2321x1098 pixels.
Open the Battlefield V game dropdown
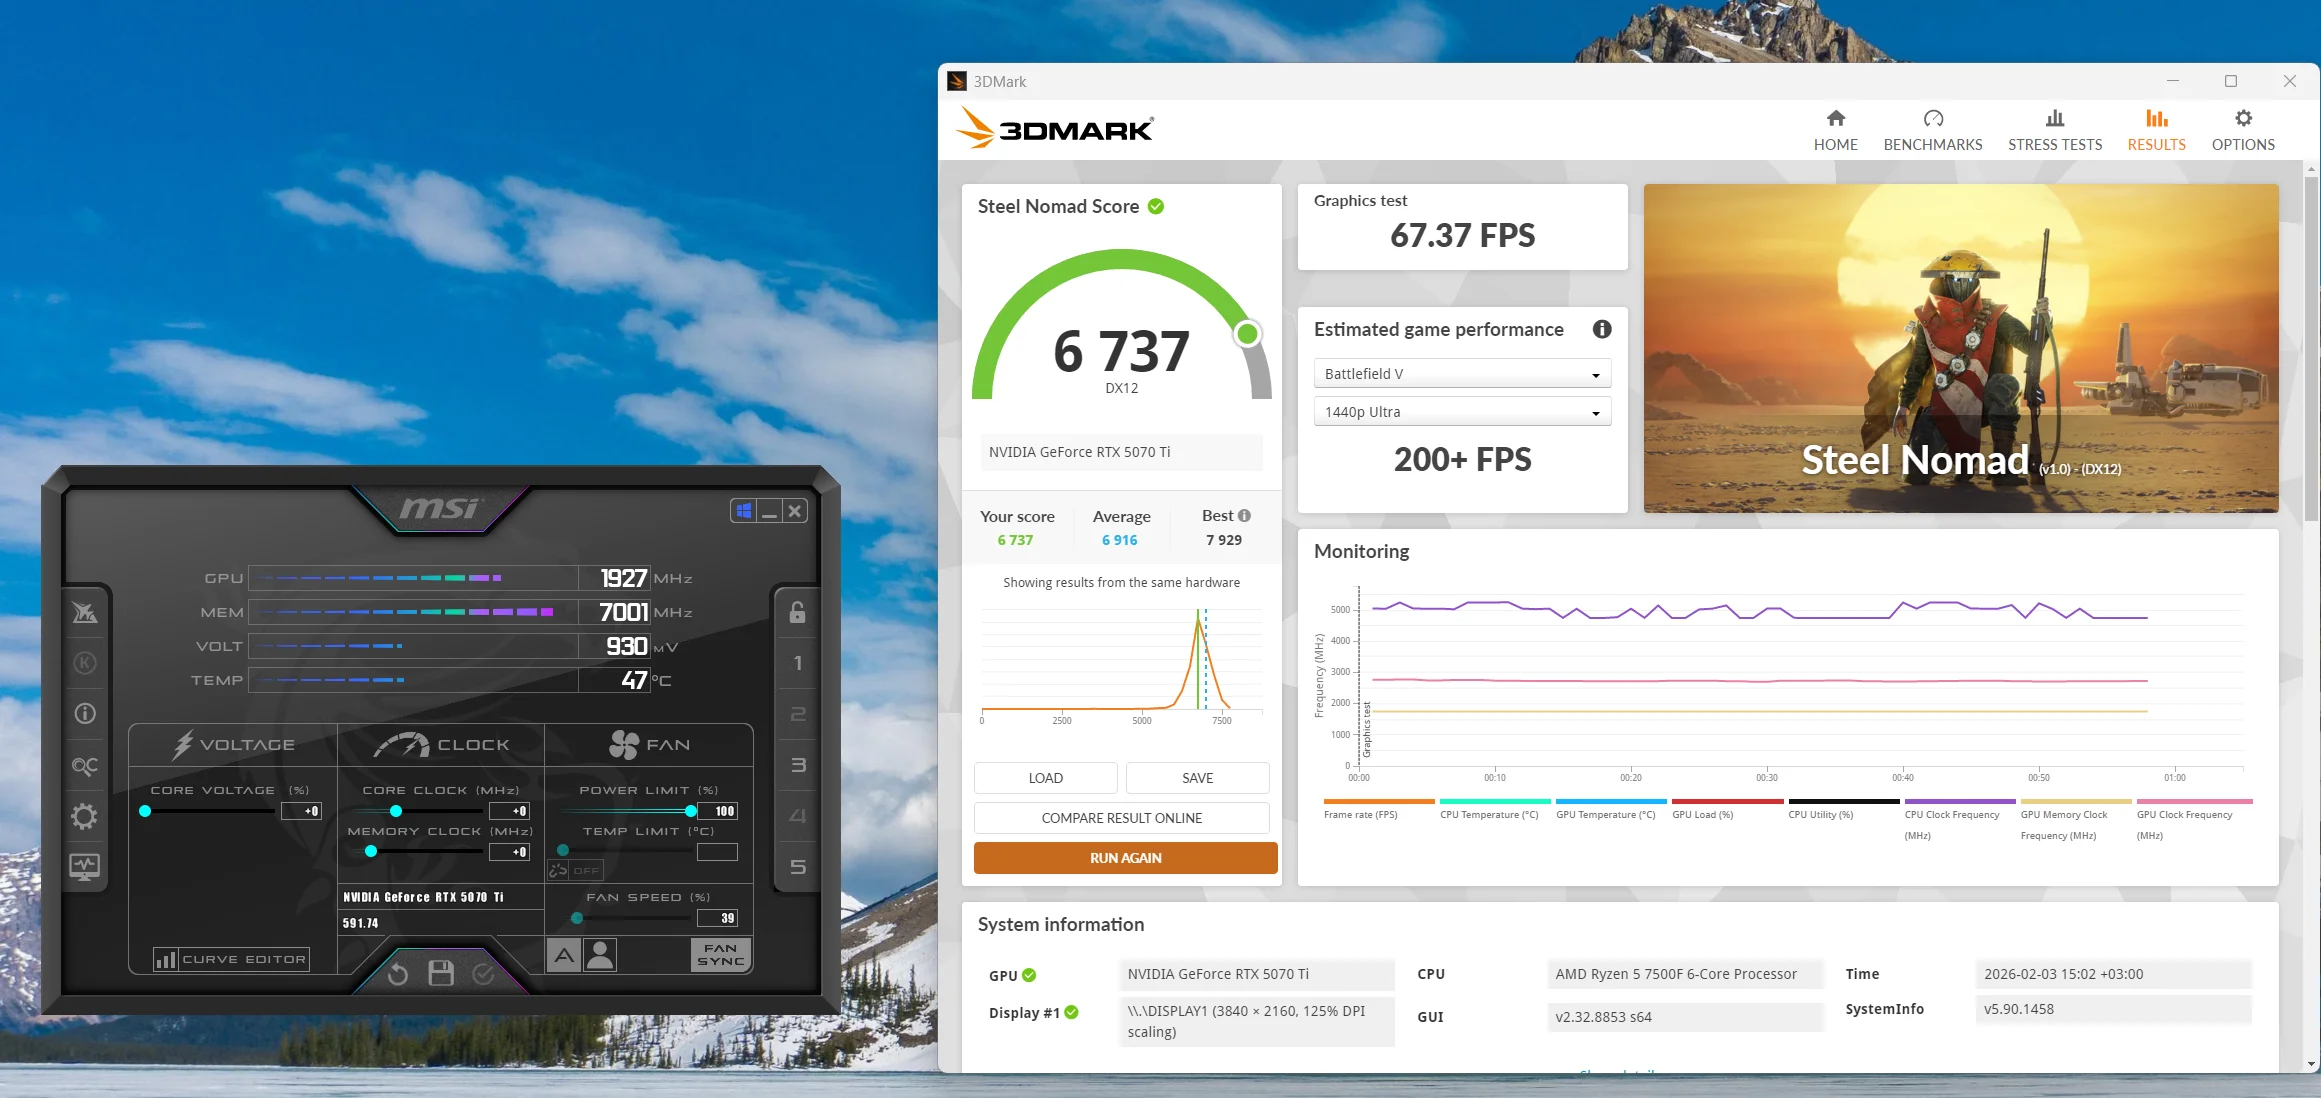point(1461,374)
